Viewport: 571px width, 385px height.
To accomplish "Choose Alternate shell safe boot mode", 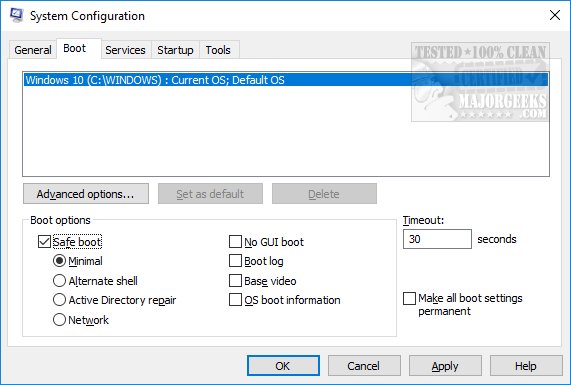I will pyautogui.click(x=59, y=281).
